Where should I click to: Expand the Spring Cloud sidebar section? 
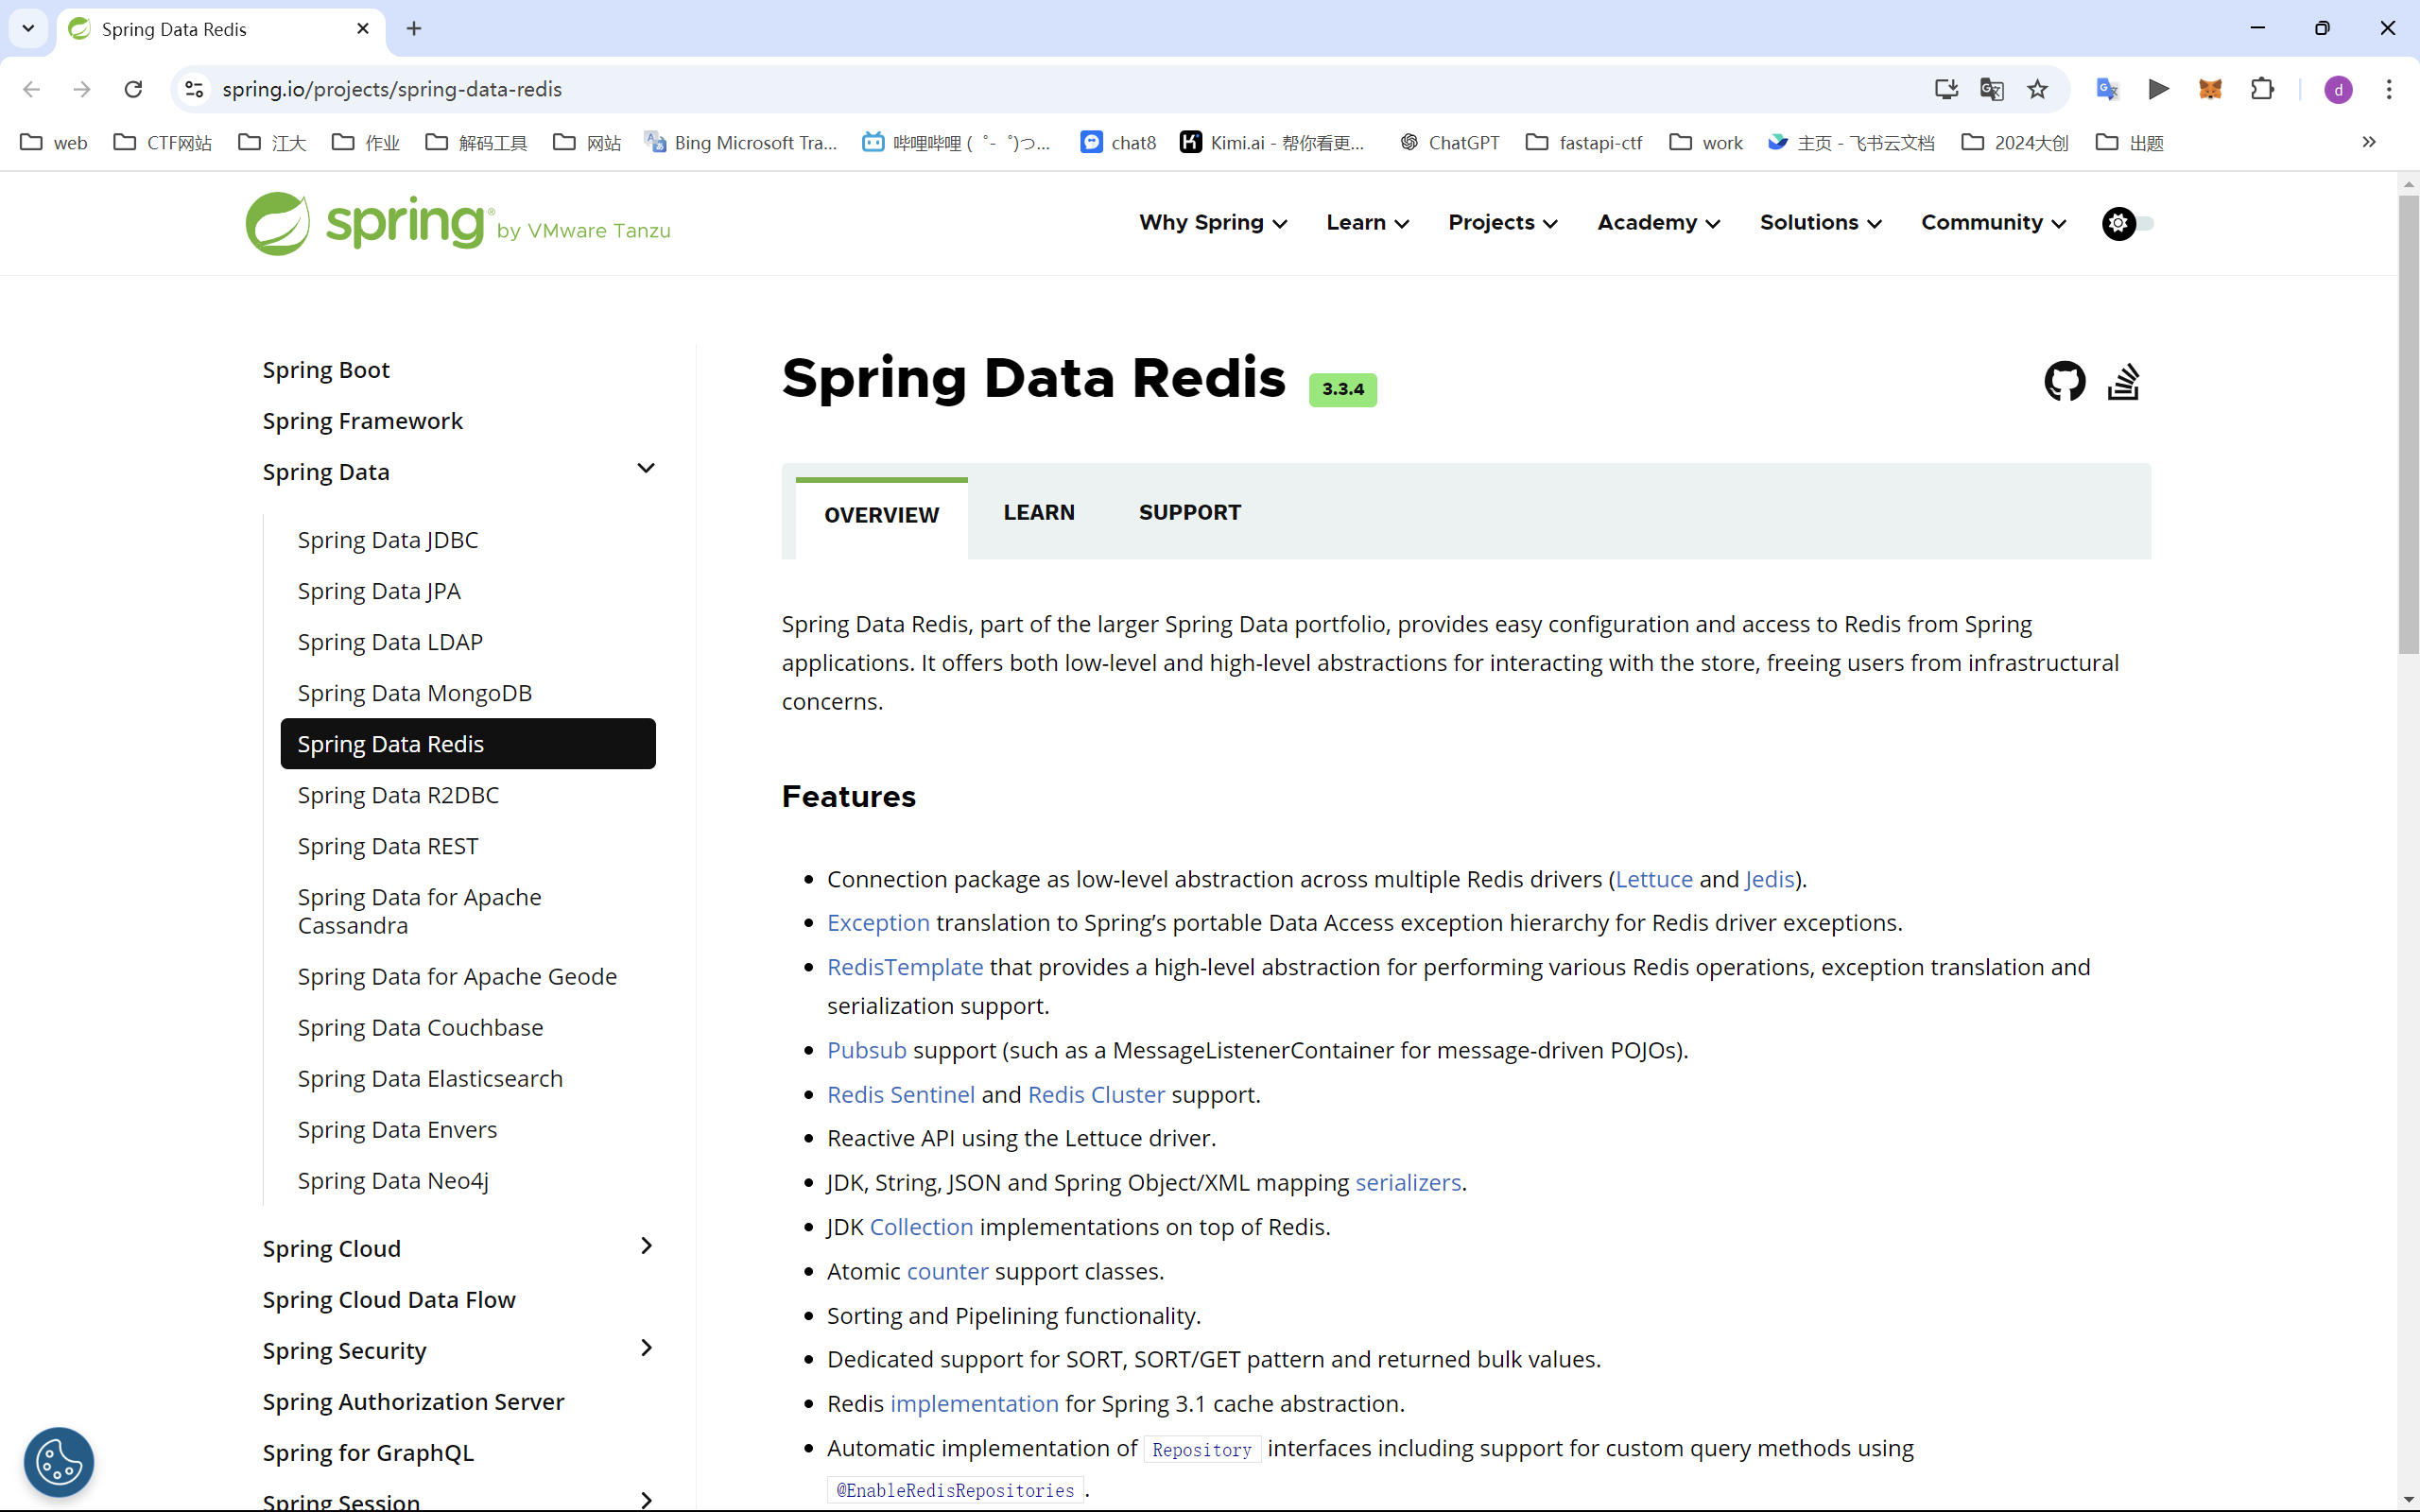(x=646, y=1246)
